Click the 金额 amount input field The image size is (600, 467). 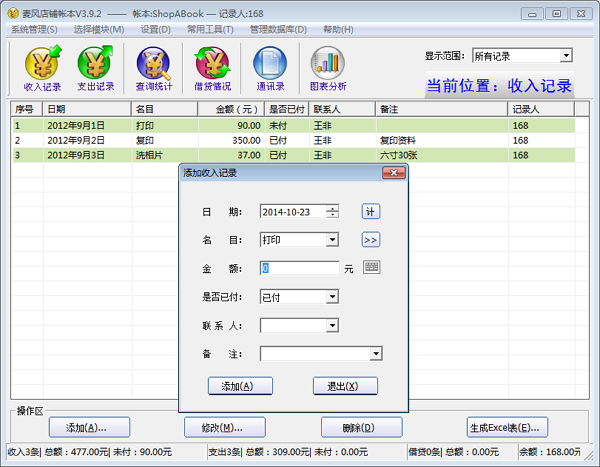(x=299, y=268)
